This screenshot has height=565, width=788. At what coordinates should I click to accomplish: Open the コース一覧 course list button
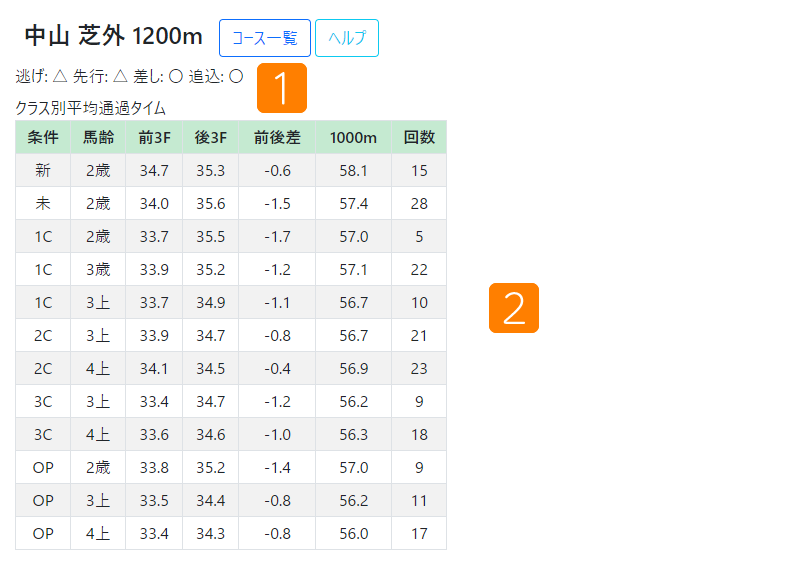pos(265,38)
